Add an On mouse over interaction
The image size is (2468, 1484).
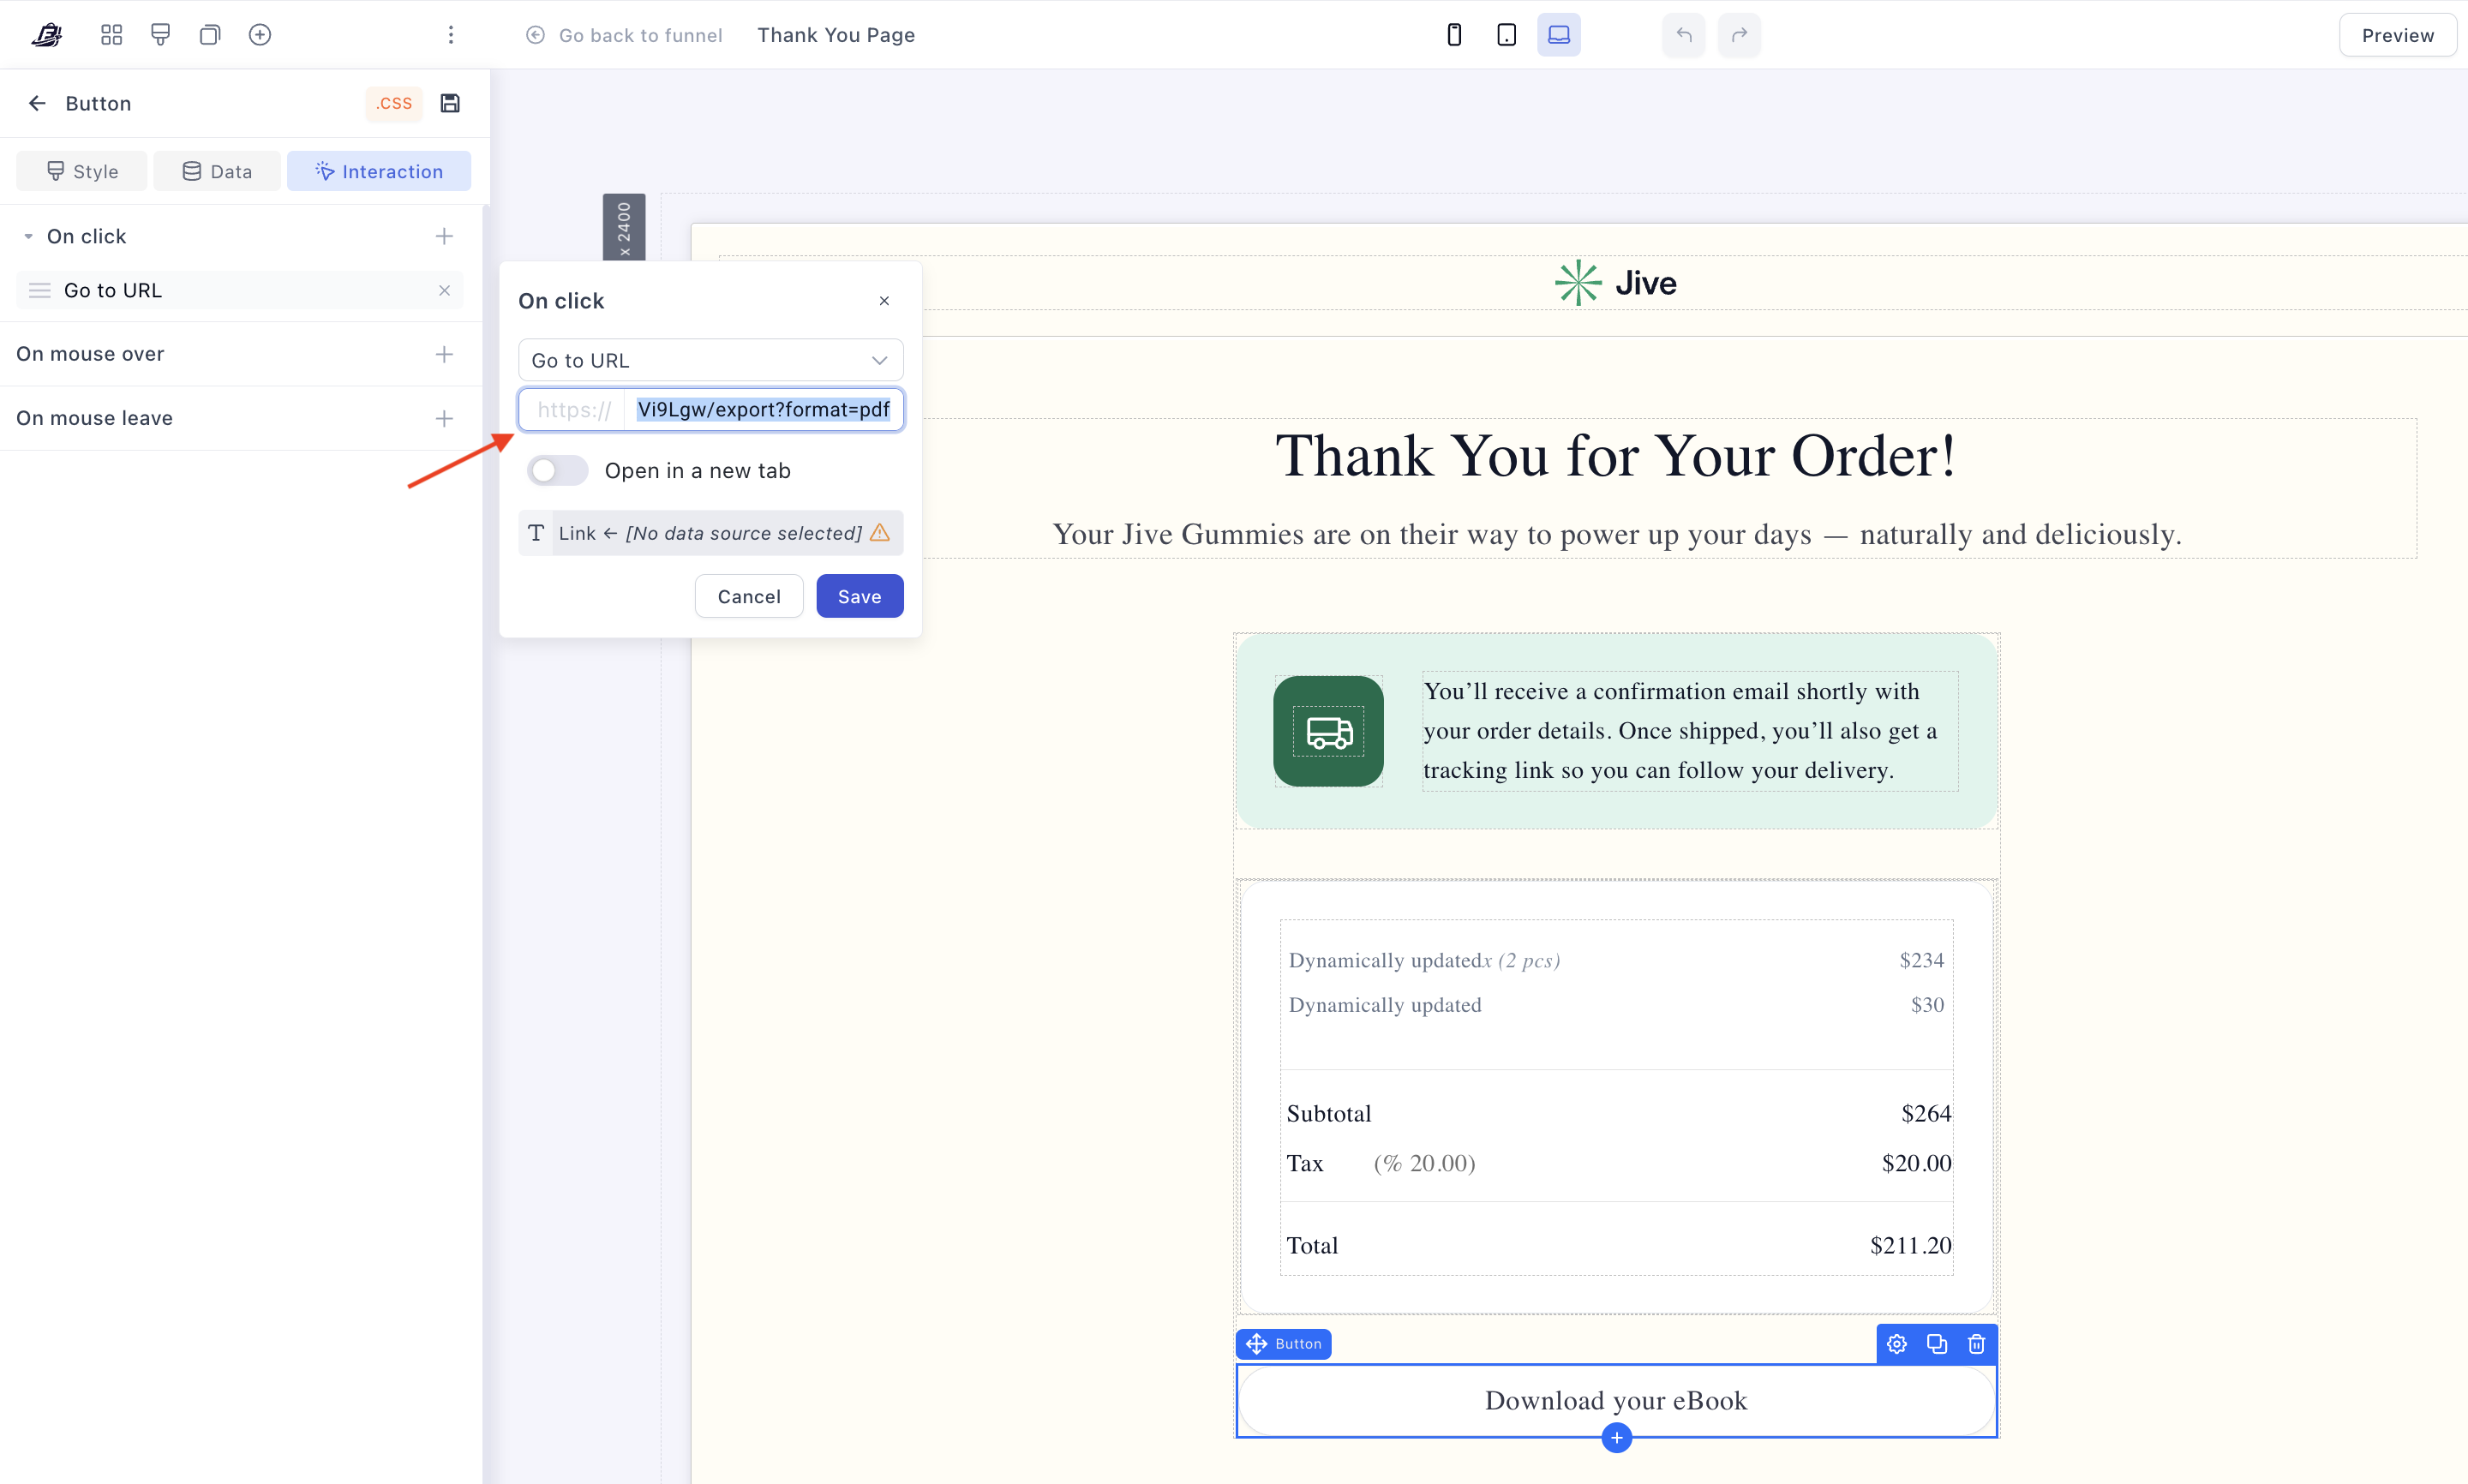pos(444,354)
